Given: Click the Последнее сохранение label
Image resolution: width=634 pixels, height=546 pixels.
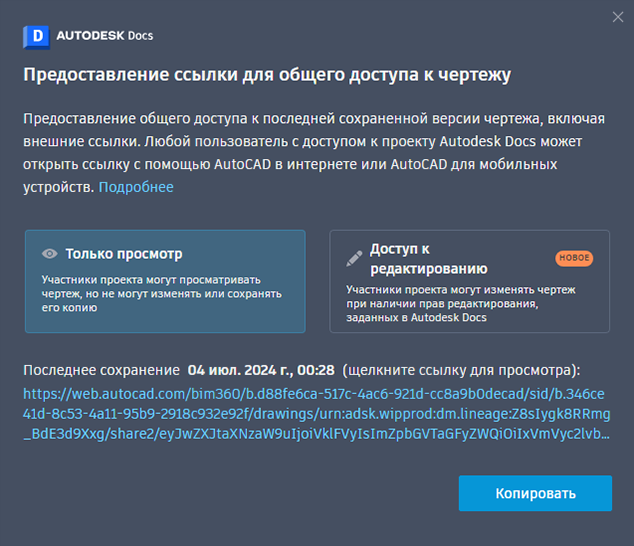Looking at the screenshot, I should 101,370.
